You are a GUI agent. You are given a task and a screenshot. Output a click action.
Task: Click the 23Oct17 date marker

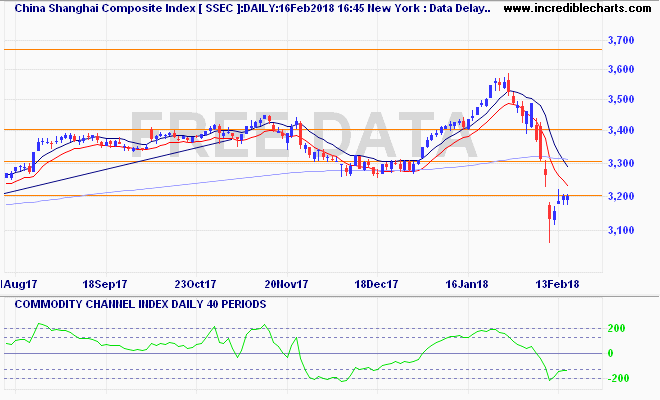pyautogui.click(x=194, y=284)
